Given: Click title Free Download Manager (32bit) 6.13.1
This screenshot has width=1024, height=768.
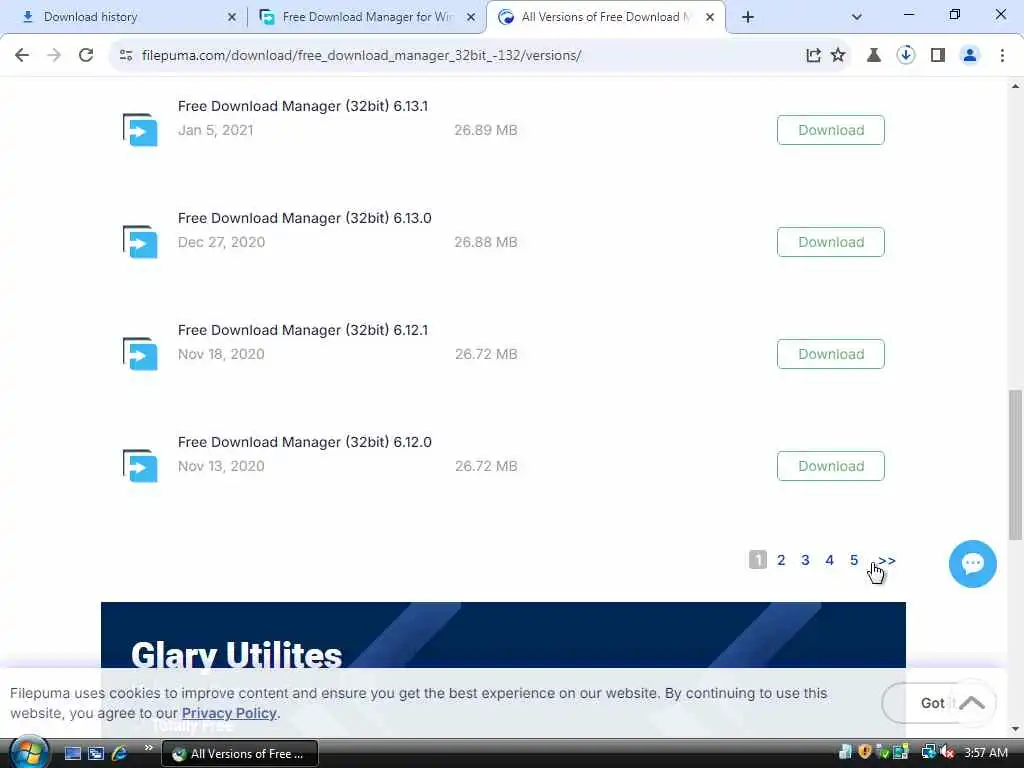Looking at the screenshot, I should pos(303,106).
